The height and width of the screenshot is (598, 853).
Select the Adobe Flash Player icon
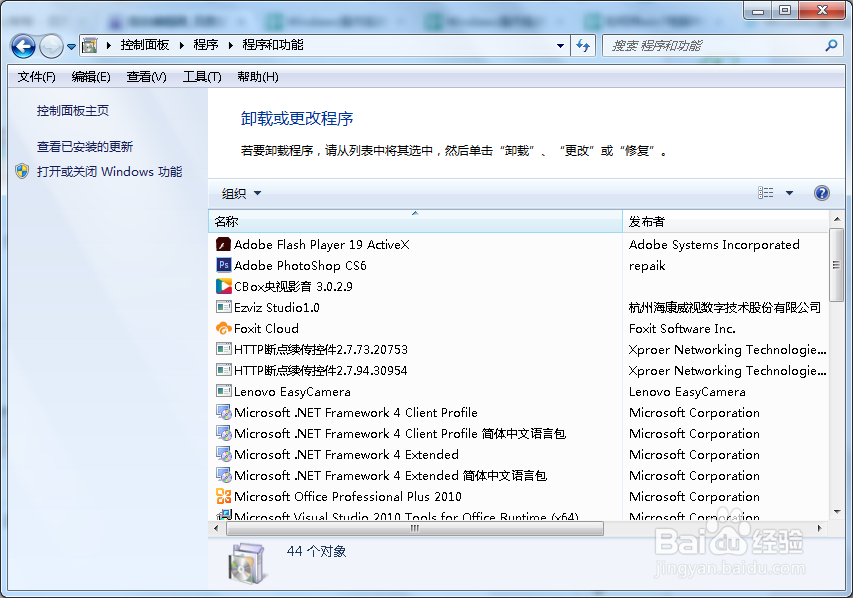pos(224,244)
